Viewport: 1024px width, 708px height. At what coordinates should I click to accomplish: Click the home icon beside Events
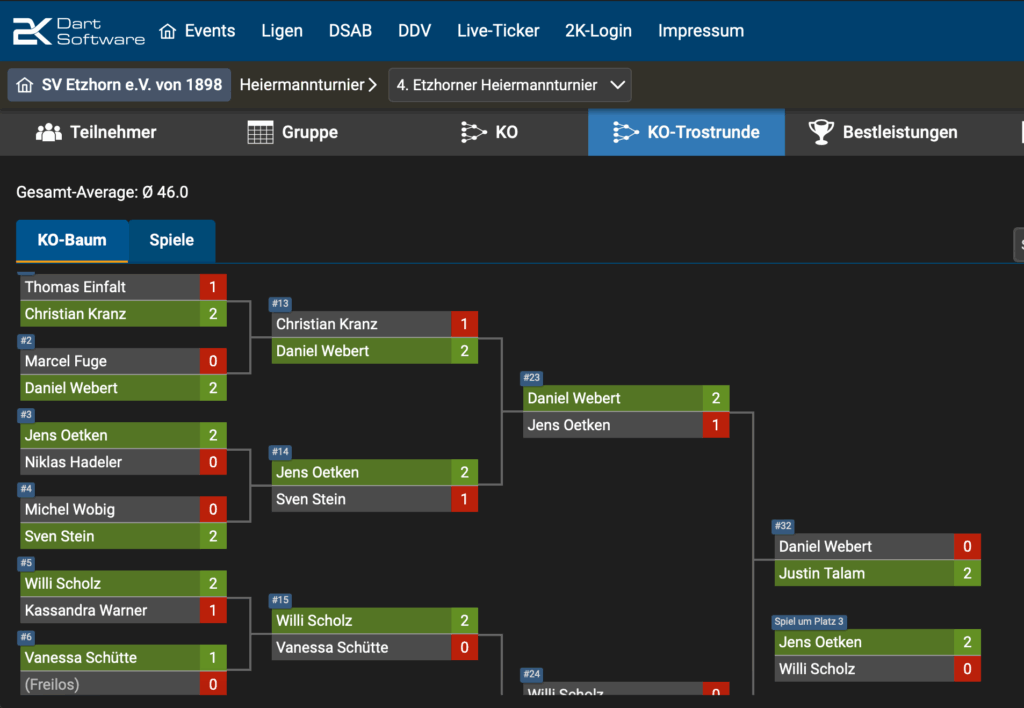pyautogui.click(x=168, y=31)
